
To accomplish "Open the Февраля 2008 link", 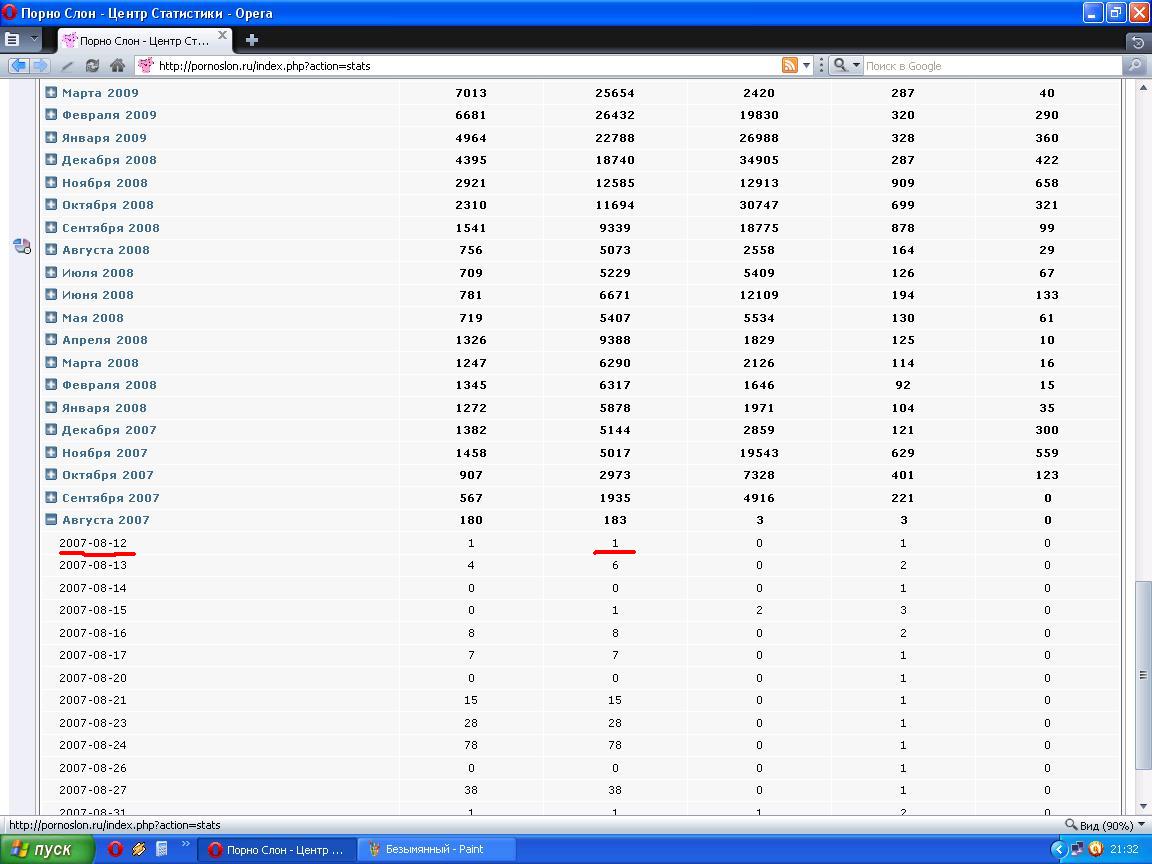I will (x=109, y=385).
